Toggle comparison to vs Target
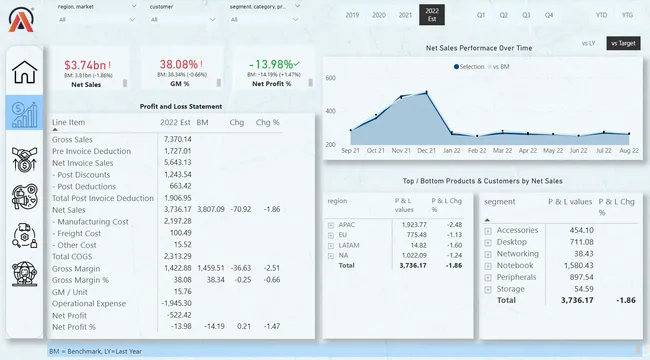The height and width of the screenshot is (360, 650). 623,43
